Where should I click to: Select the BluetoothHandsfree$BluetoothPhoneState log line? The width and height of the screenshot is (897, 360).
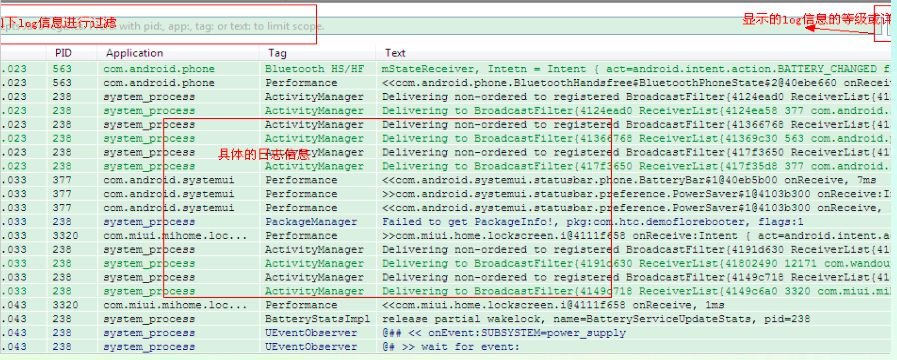[636, 83]
